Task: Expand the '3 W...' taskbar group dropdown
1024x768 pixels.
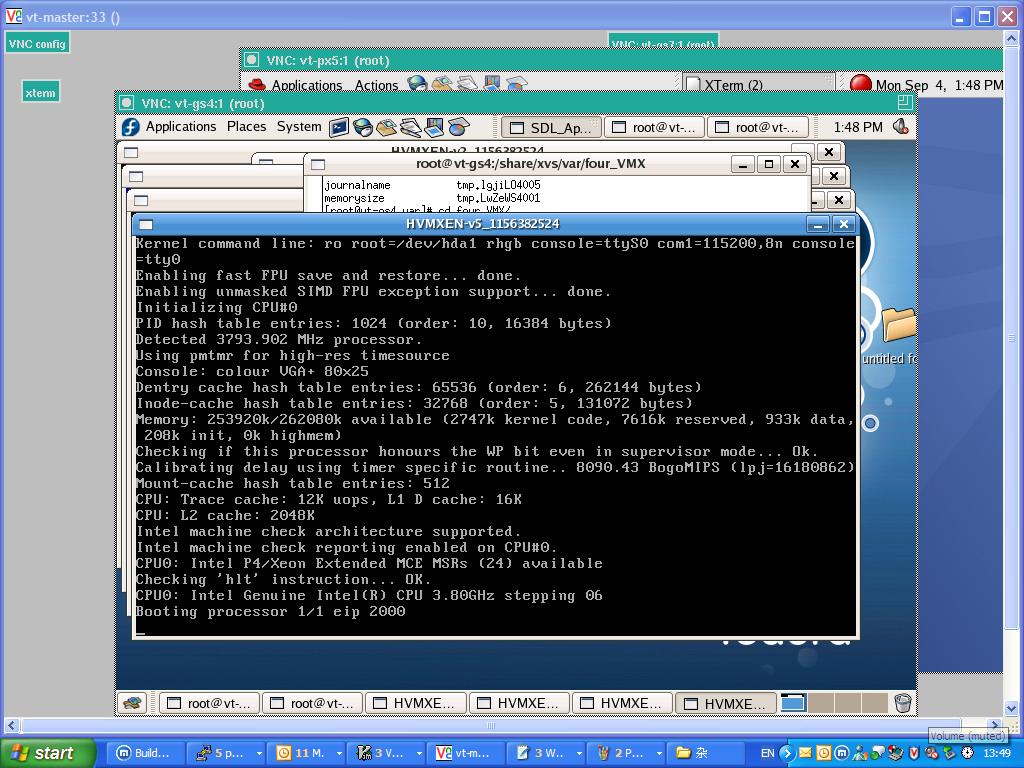Action: point(579,753)
